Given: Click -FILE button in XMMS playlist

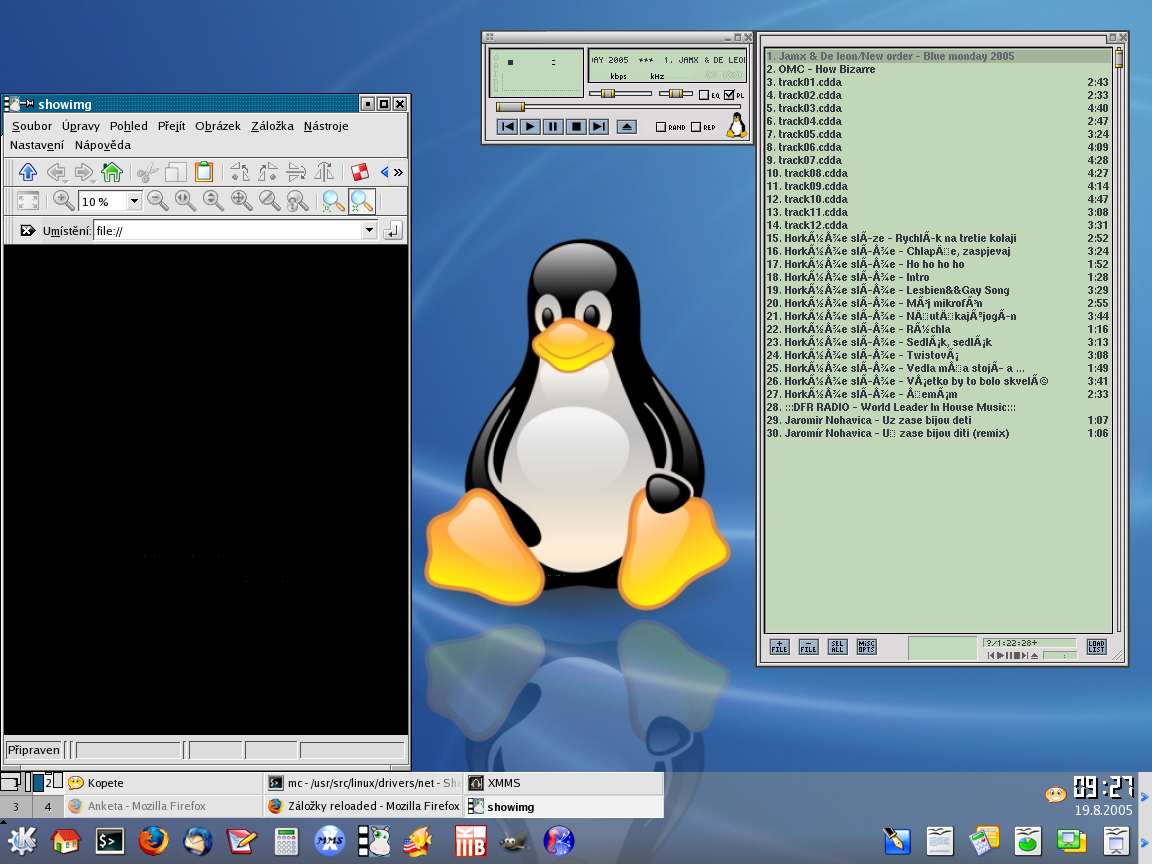Looking at the screenshot, I should [x=808, y=647].
